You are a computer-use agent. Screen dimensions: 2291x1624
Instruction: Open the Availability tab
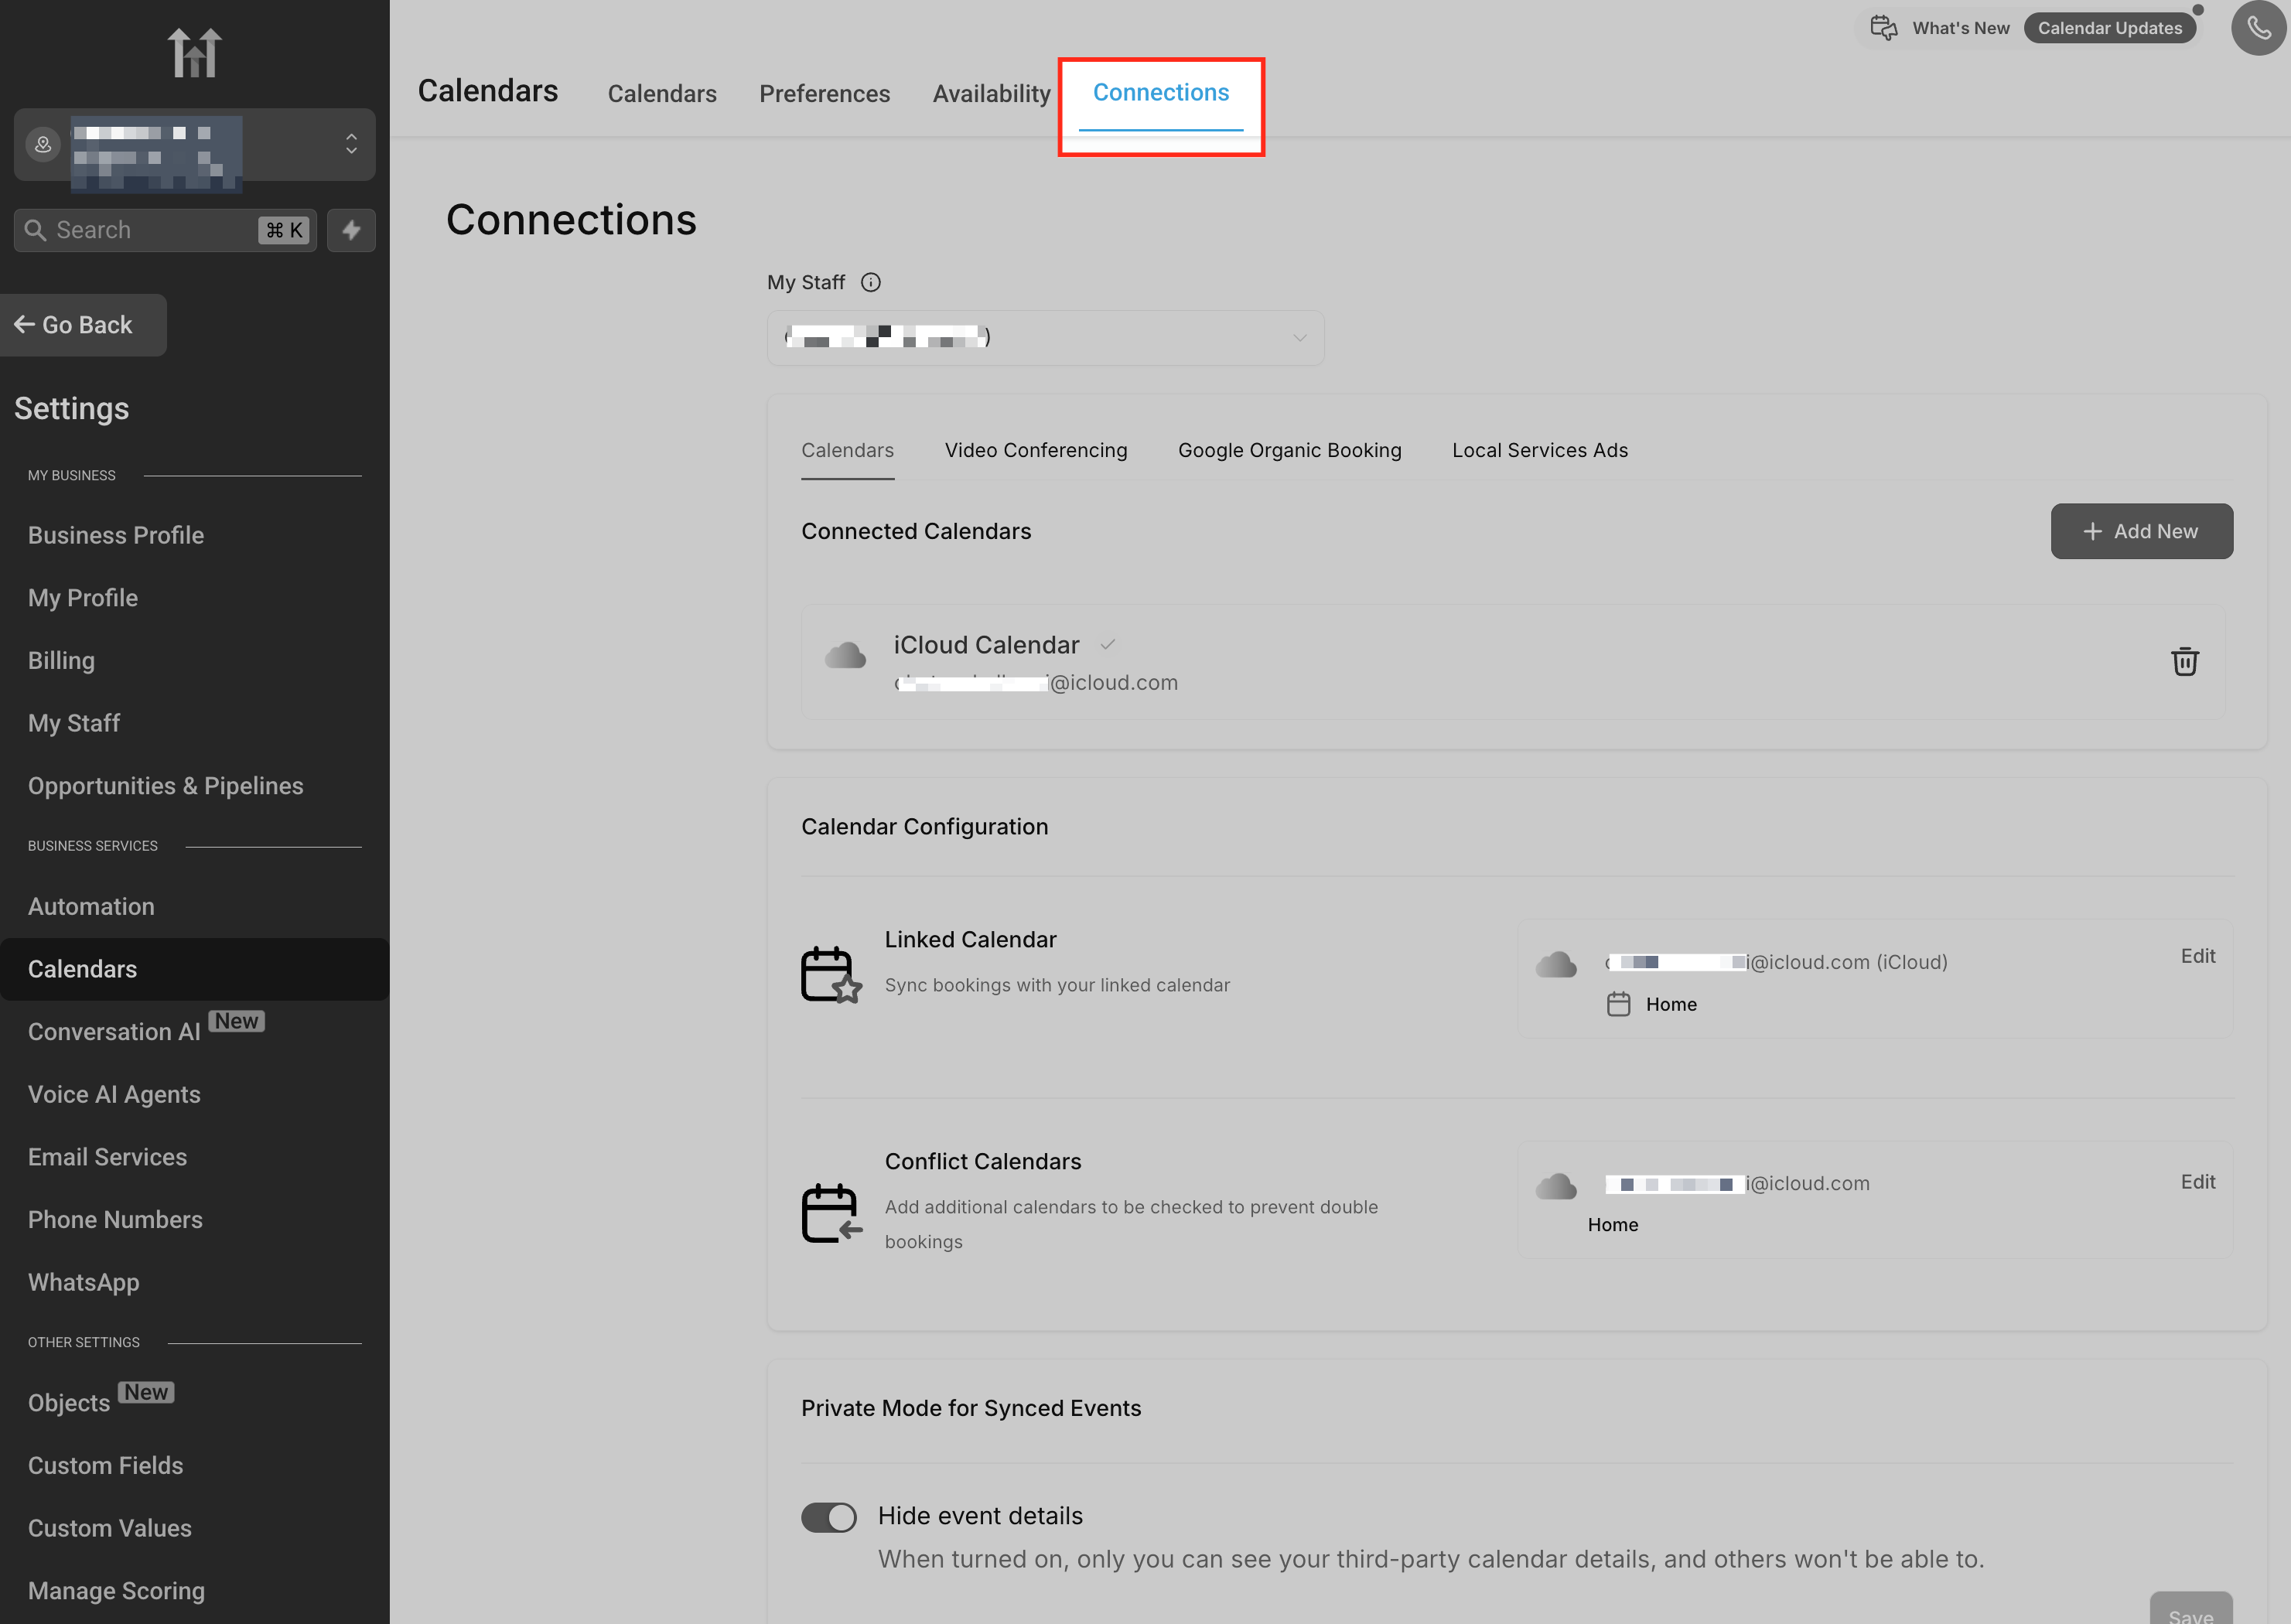pos(991,94)
